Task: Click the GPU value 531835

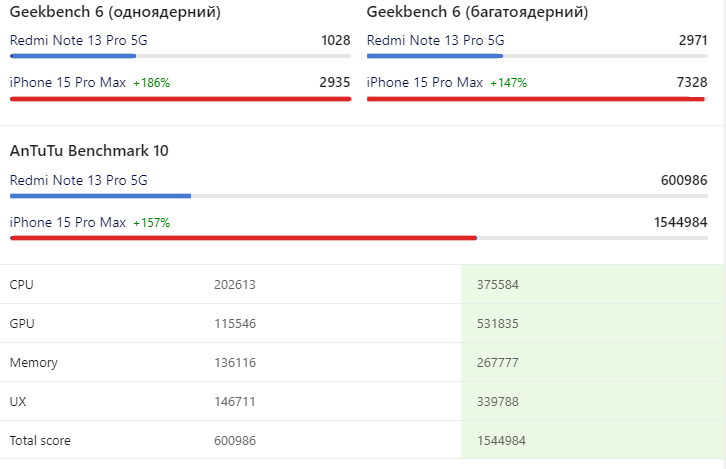Action: click(498, 324)
